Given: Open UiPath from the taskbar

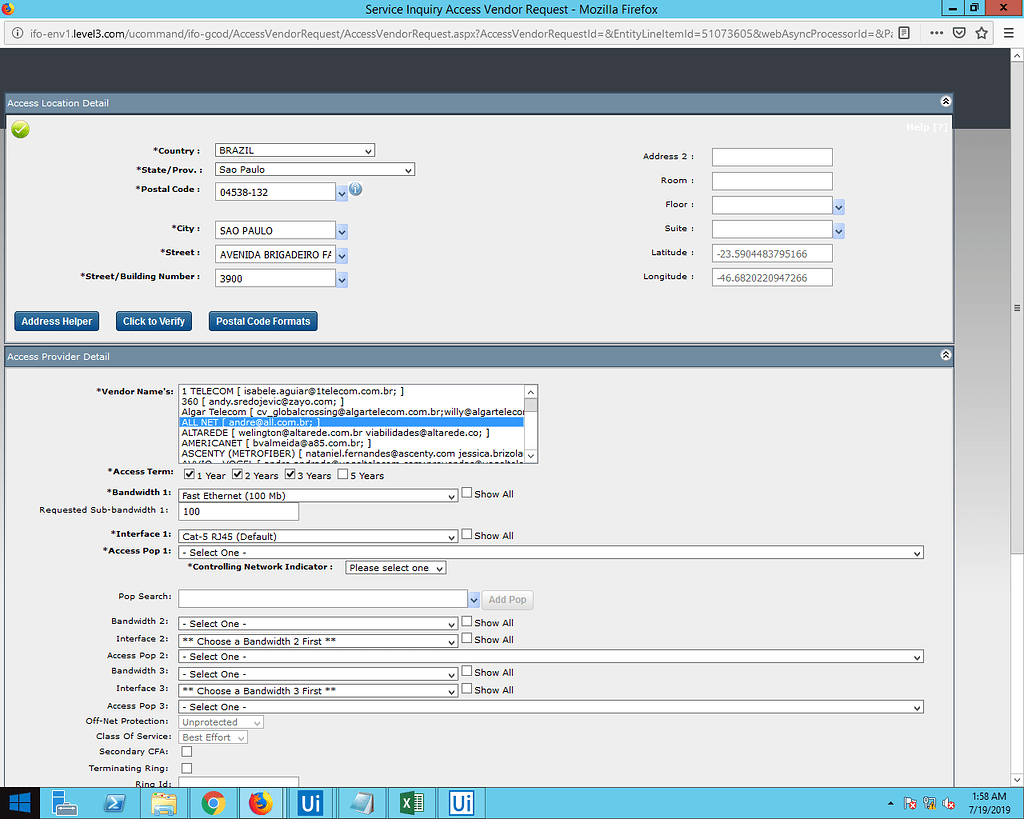Looking at the screenshot, I should point(311,802).
